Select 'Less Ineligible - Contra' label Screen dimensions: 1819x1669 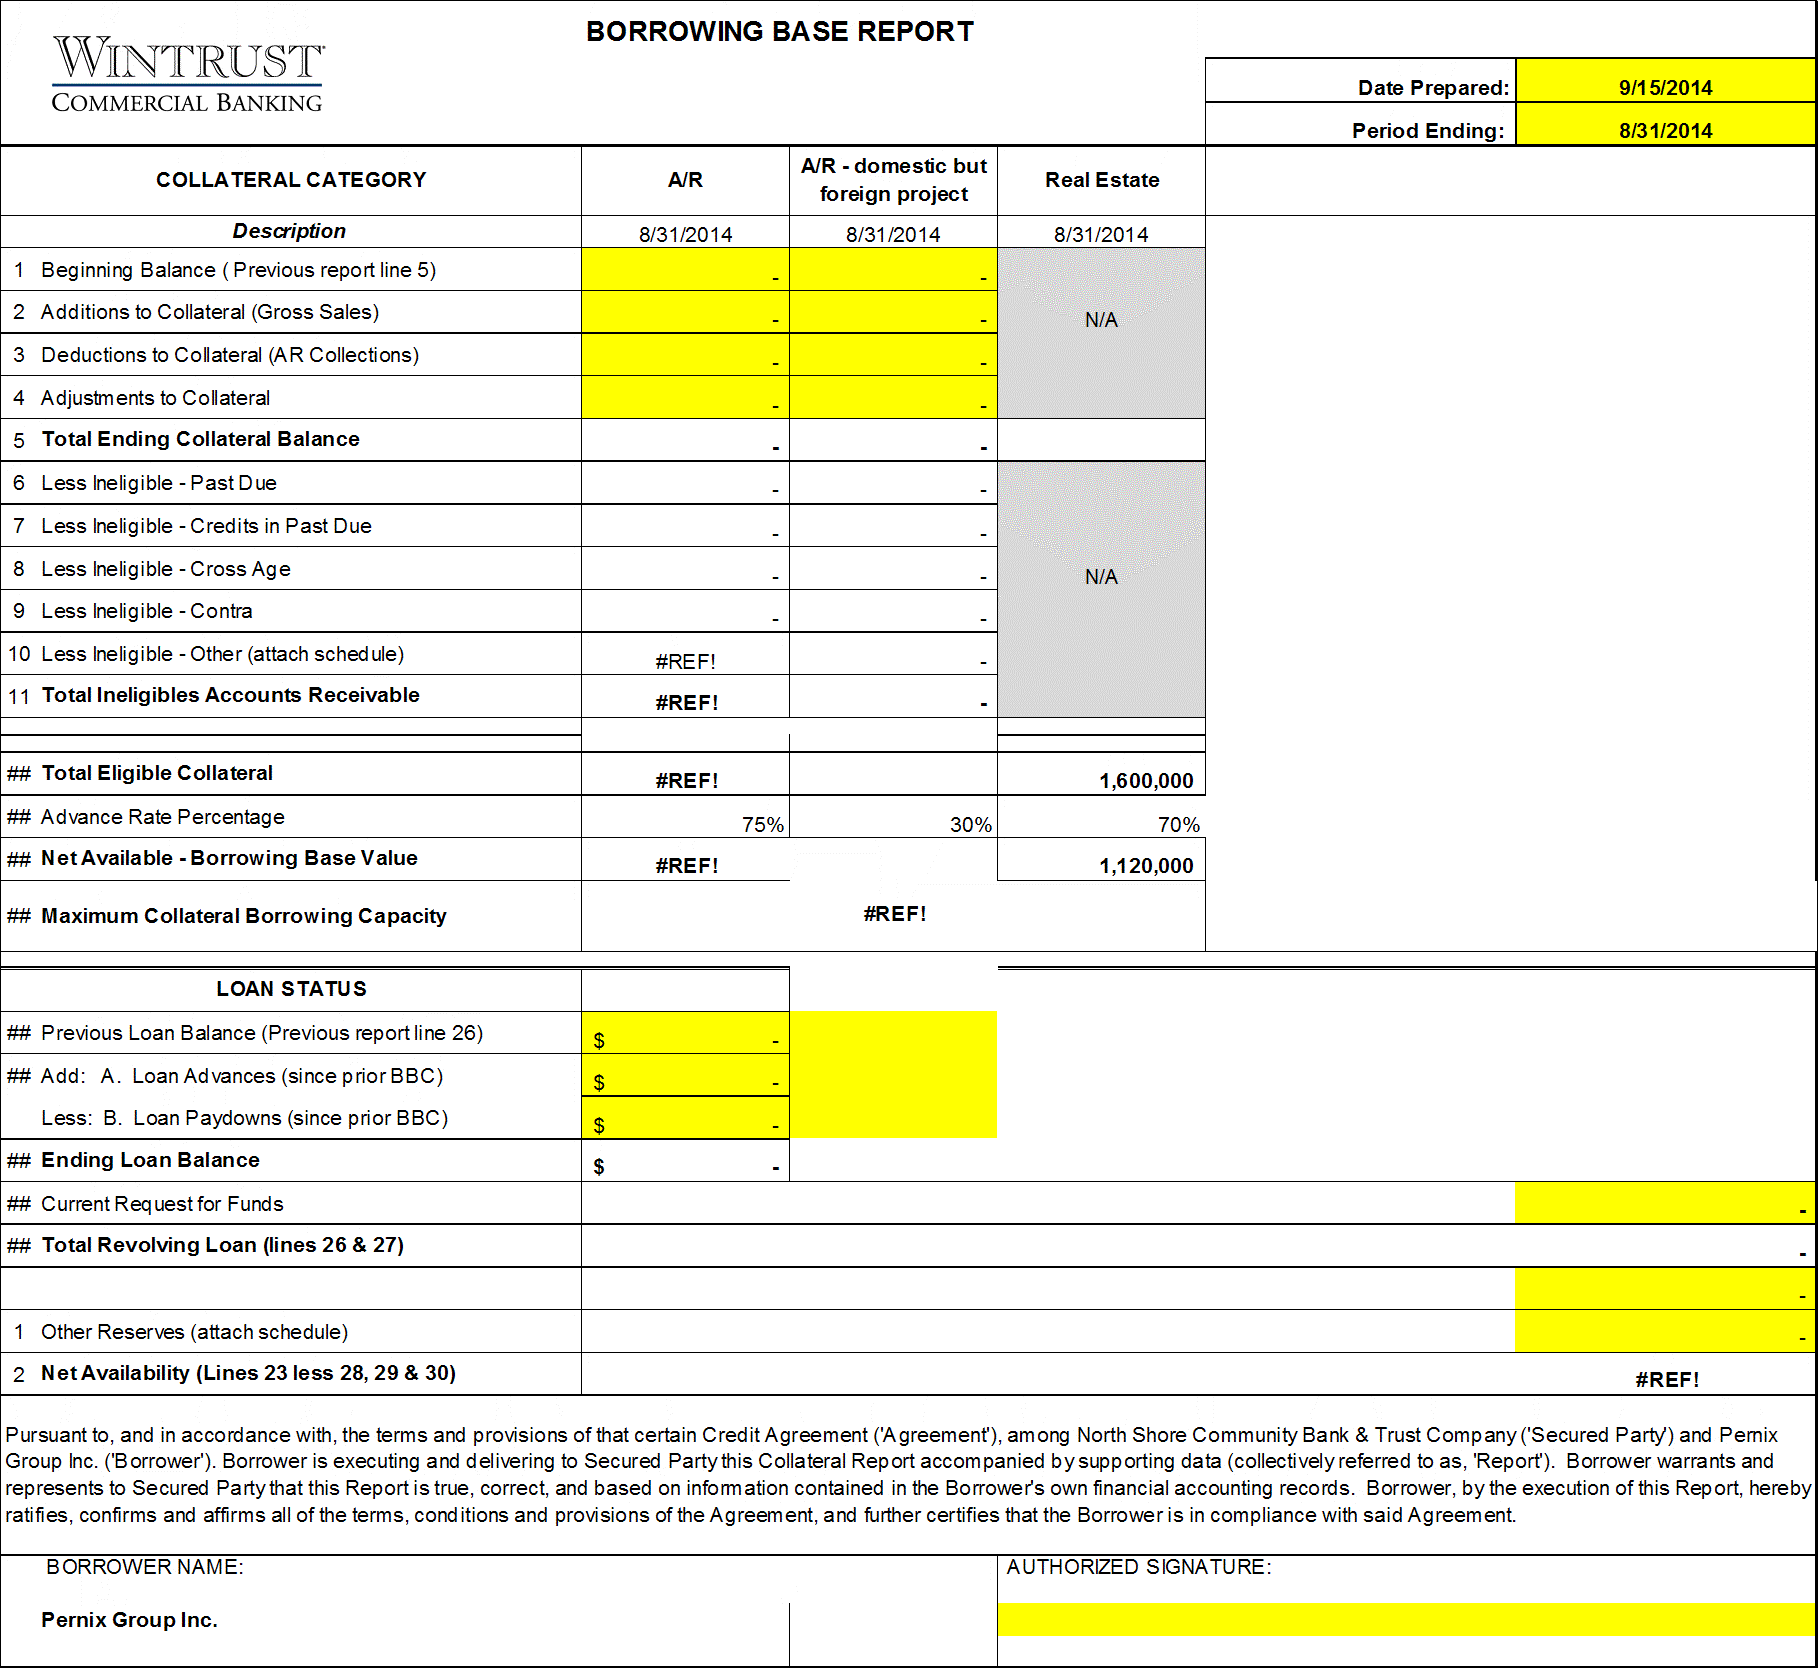(x=146, y=611)
